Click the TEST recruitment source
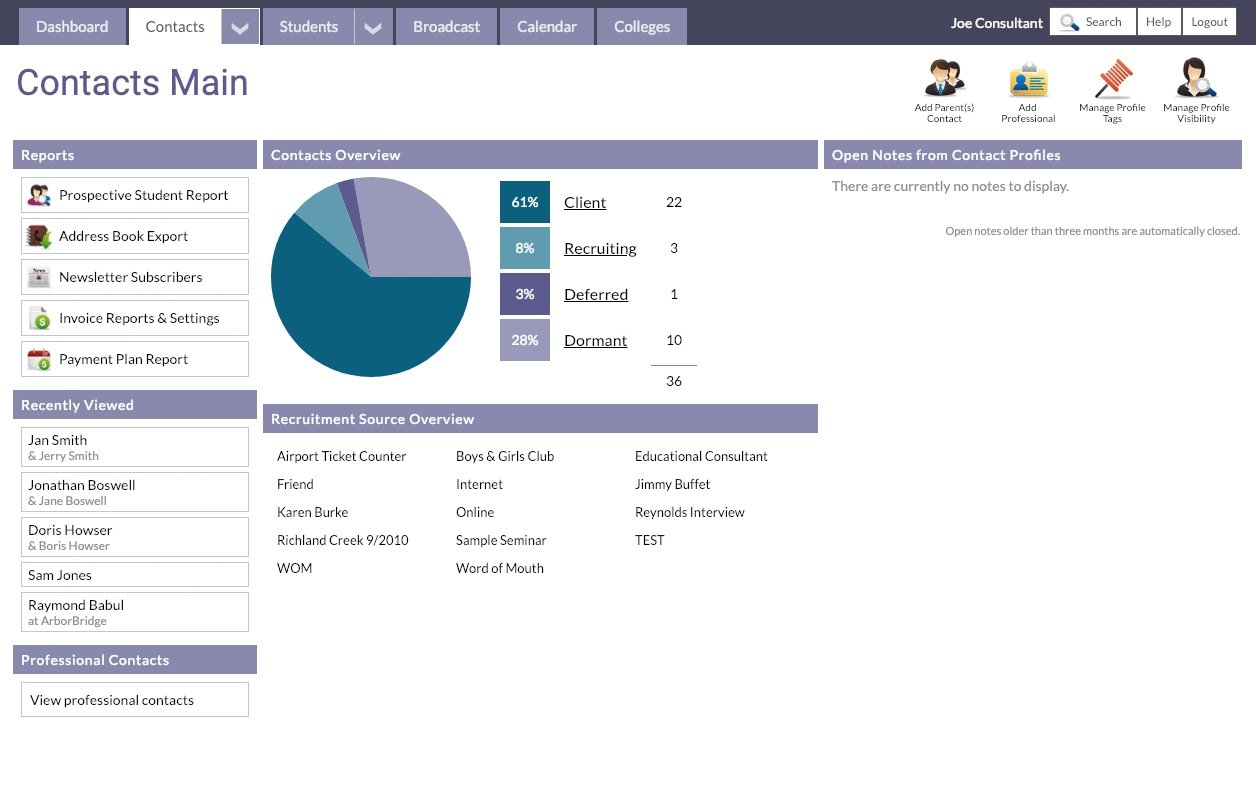Screen dimensions: 1256x786 click(x=650, y=540)
